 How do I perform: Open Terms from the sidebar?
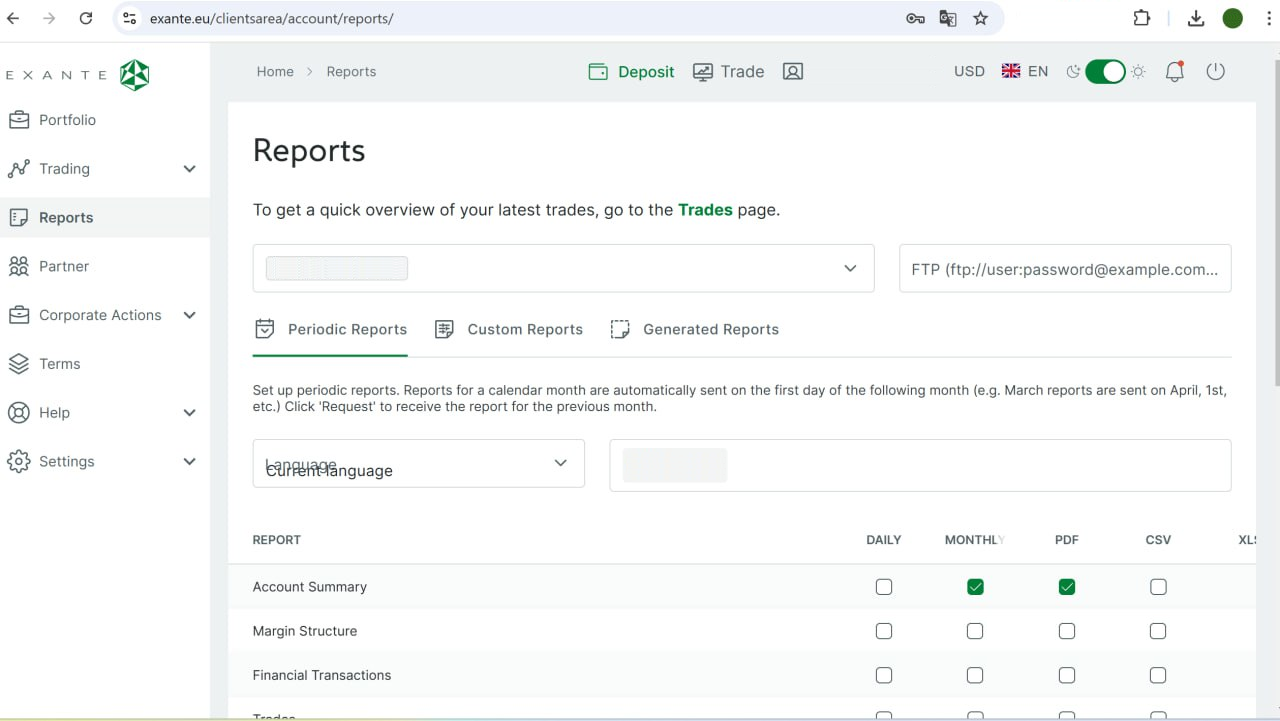pos(59,364)
